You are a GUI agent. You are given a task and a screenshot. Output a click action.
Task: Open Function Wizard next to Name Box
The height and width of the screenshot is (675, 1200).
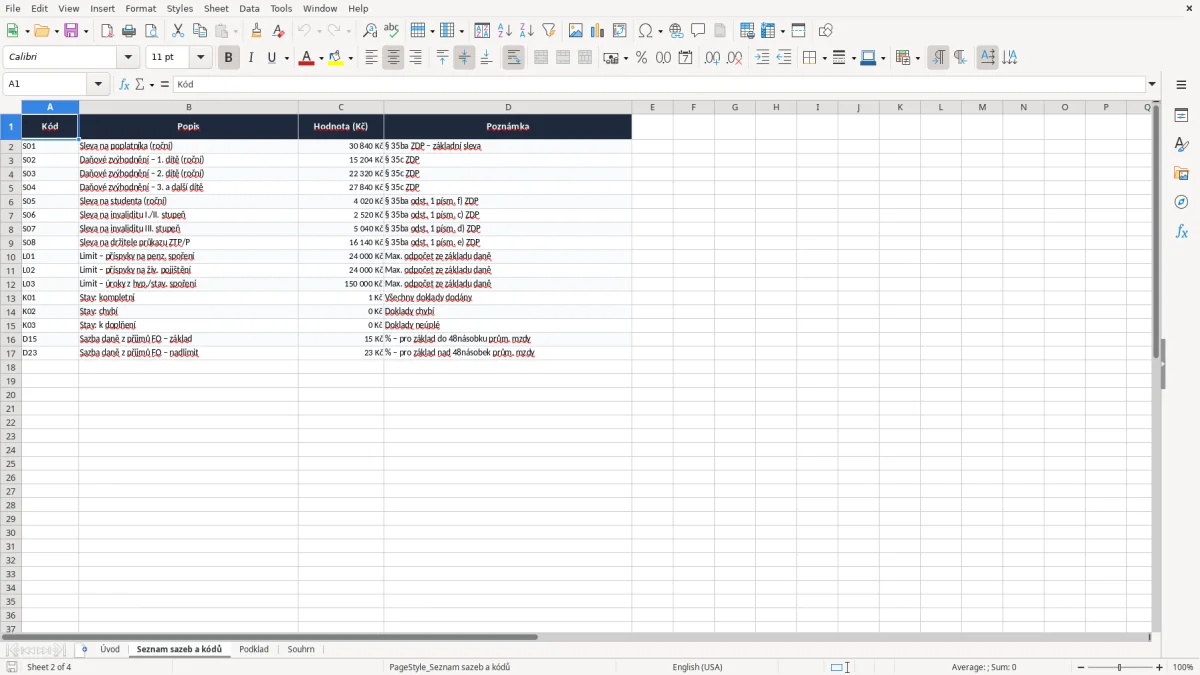(x=125, y=84)
